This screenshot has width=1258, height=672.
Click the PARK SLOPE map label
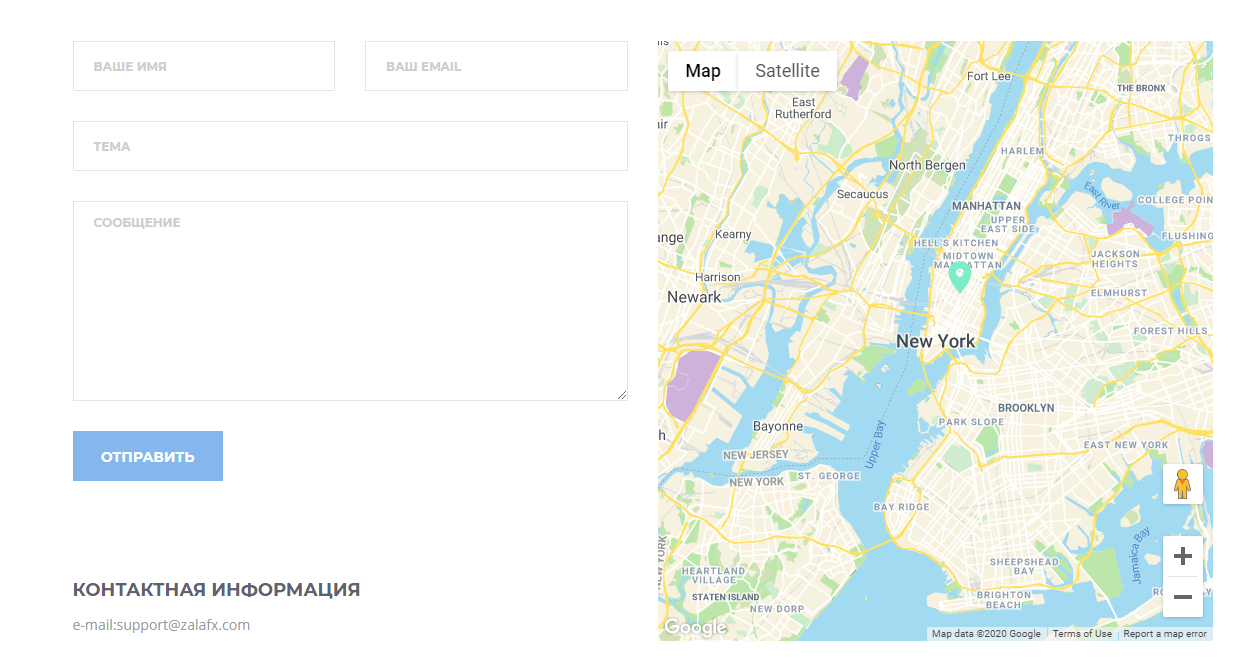[x=971, y=422]
